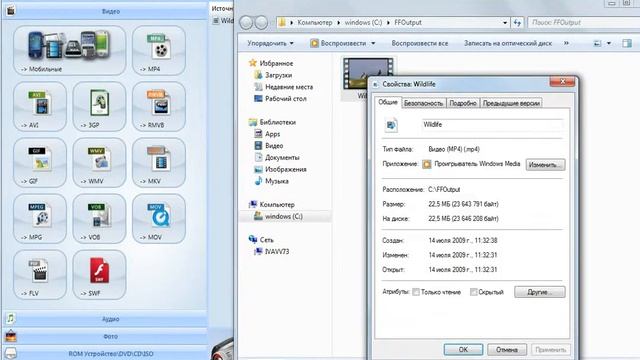Choose the WMV conversion format
The height and width of the screenshot is (360, 640).
(x=99, y=162)
